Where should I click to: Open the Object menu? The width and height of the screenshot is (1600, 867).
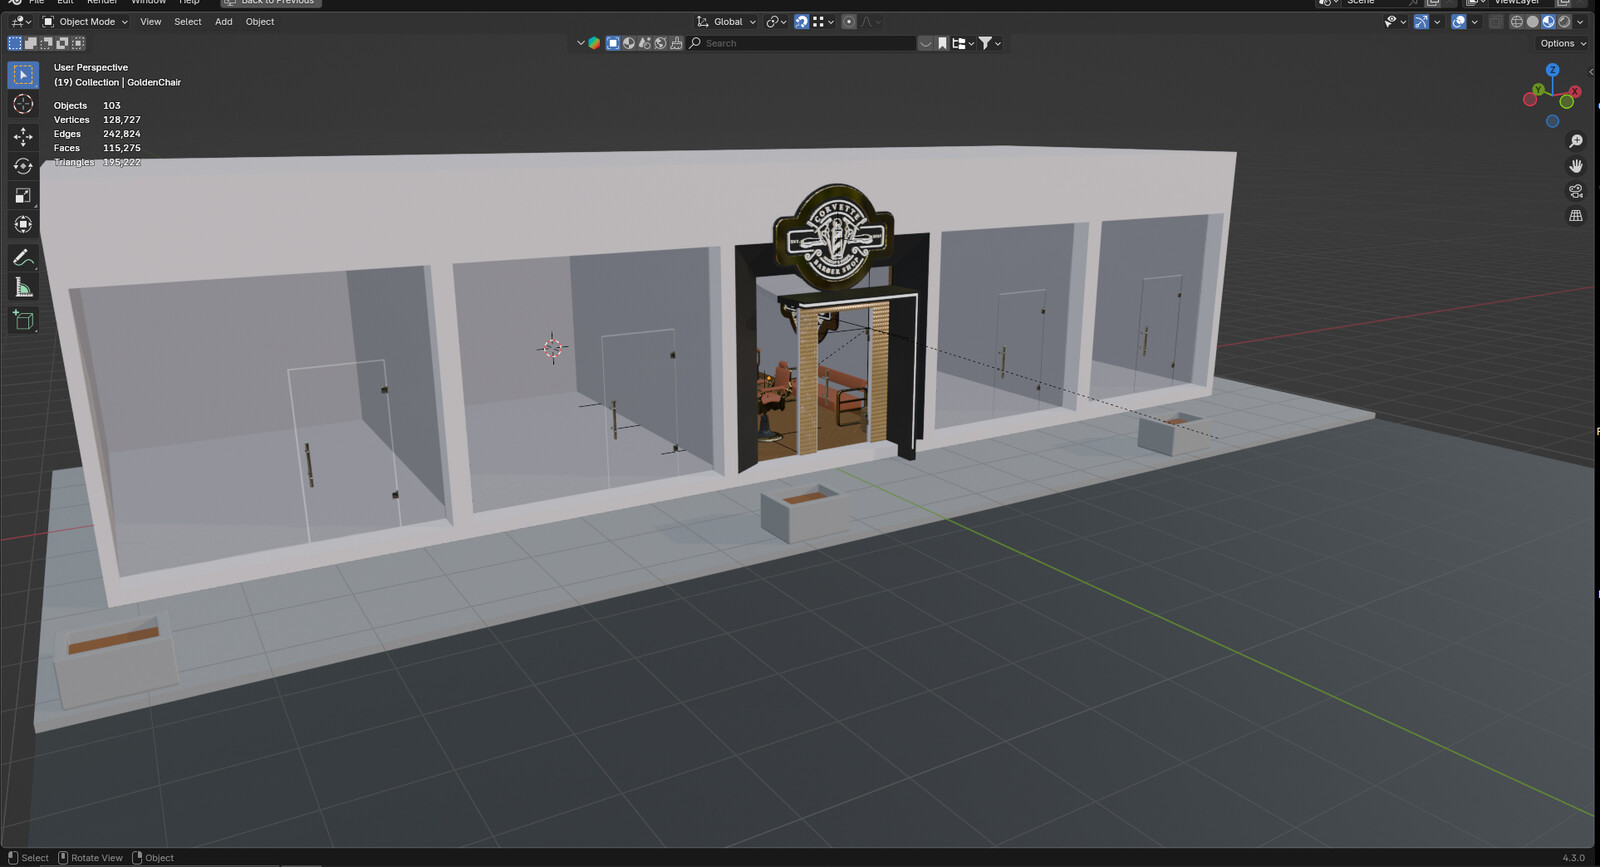260,22
